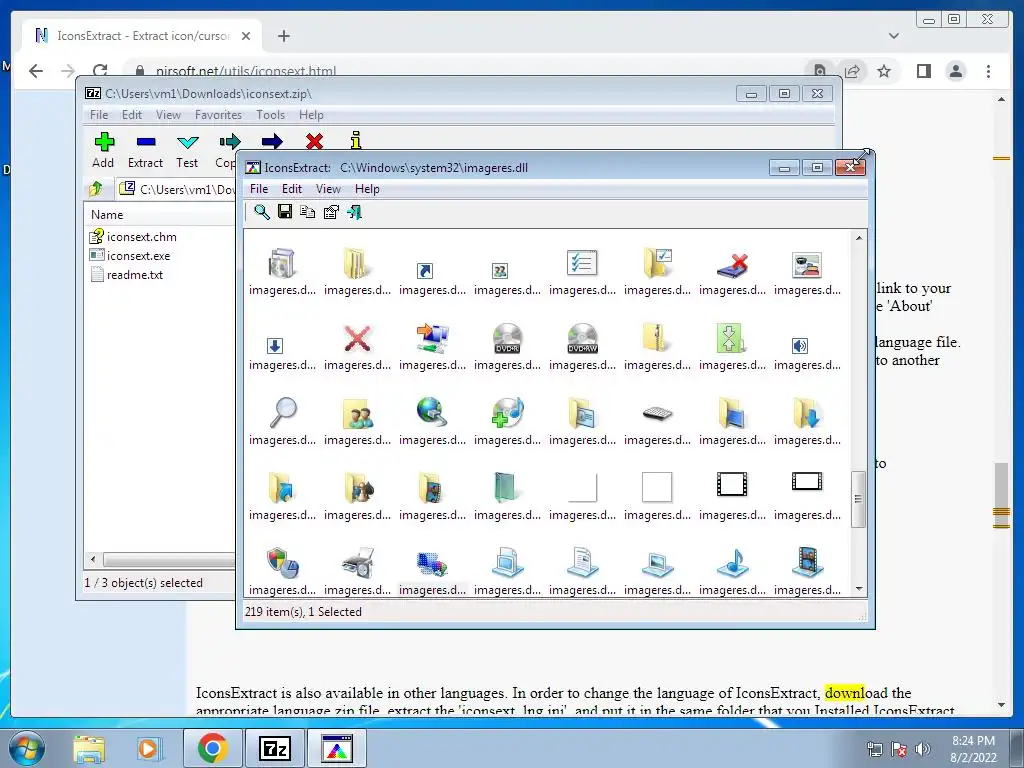Screen dimensions: 1024x768
Task: Click the blue minus Extract icon in 7-Zip
Action: tap(146, 142)
